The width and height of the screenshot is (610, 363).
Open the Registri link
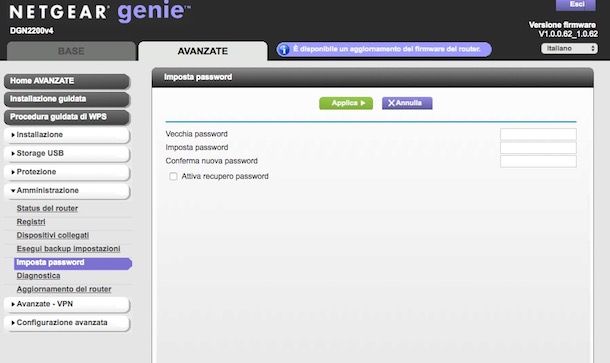coord(31,222)
